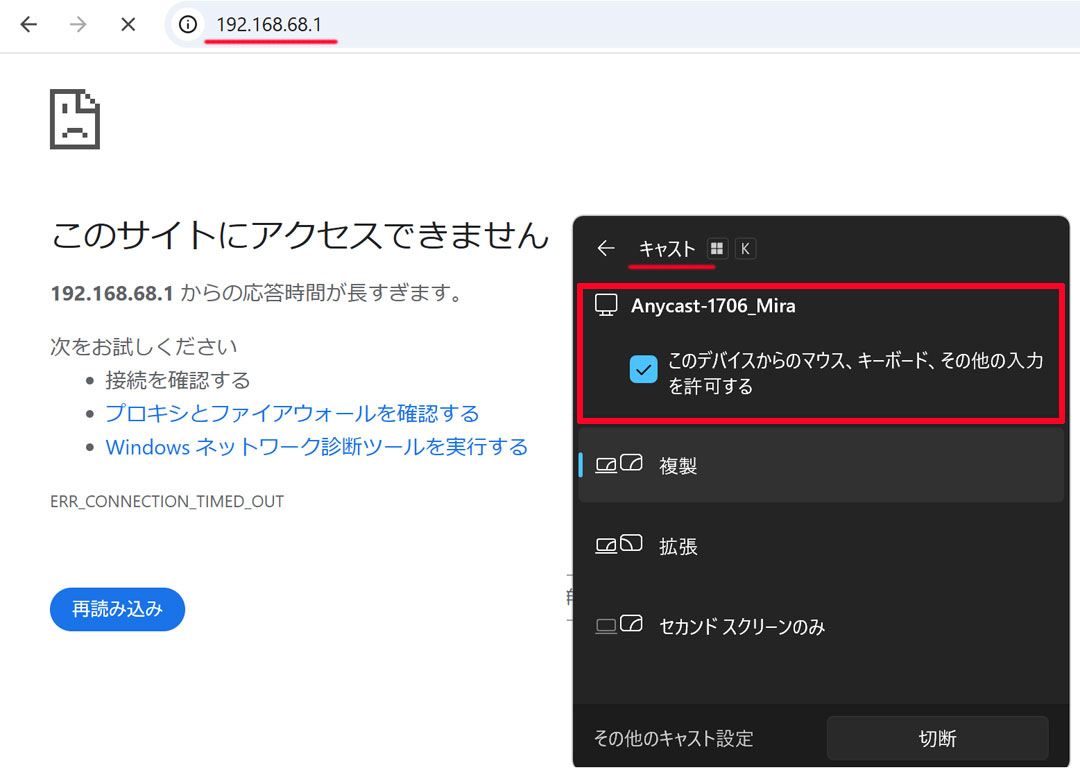
Task: Click the monitor icon beside Anycast-1706_Mira
Action: (606, 306)
